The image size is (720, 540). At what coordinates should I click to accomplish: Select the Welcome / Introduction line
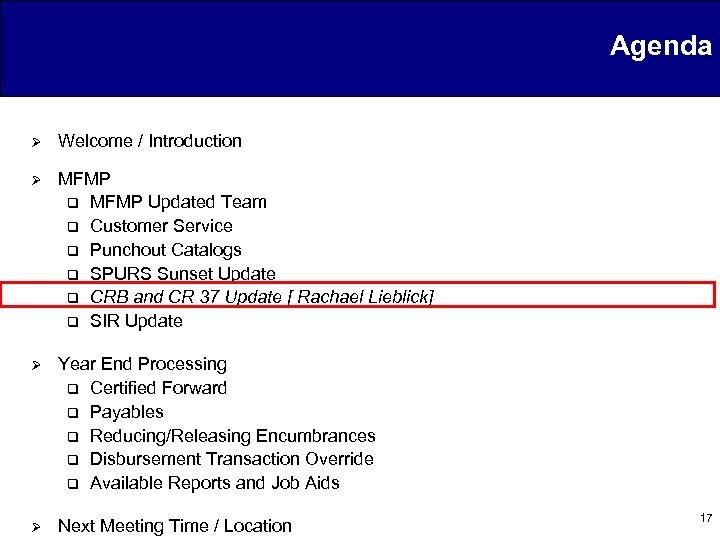point(150,141)
